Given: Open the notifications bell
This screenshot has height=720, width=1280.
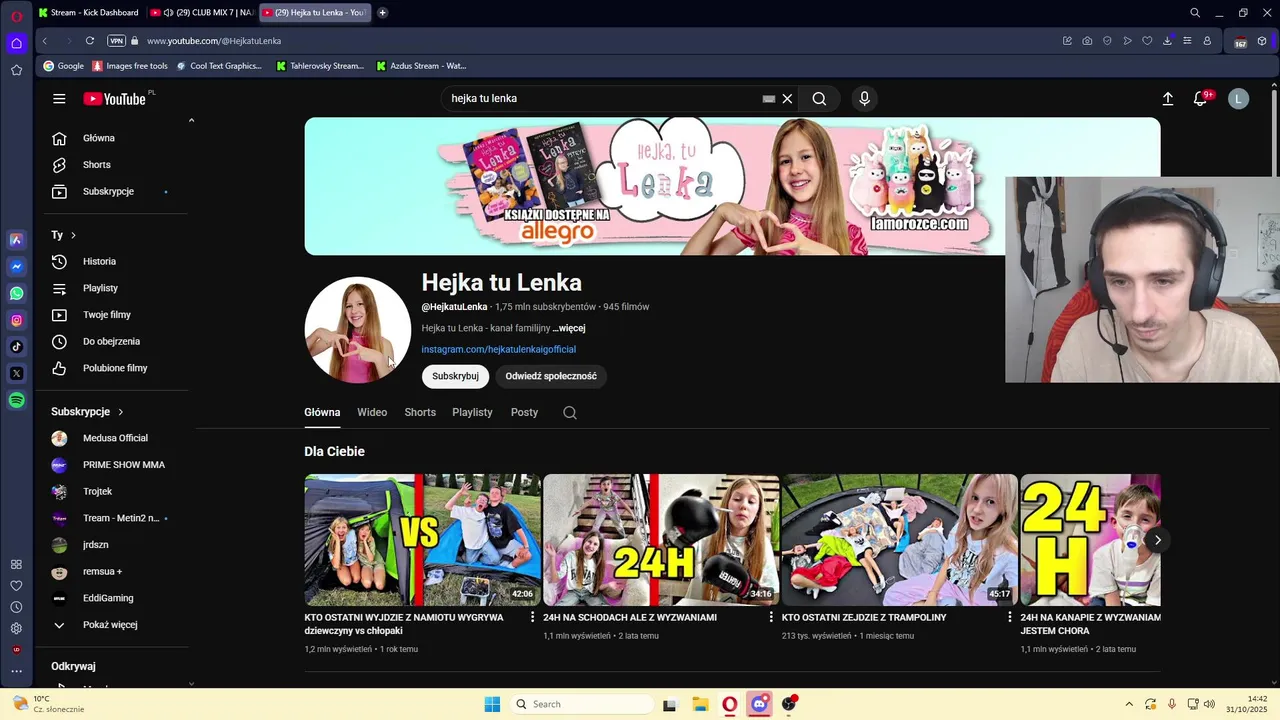Looking at the screenshot, I should pyautogui.click(x=1201, y=98).
